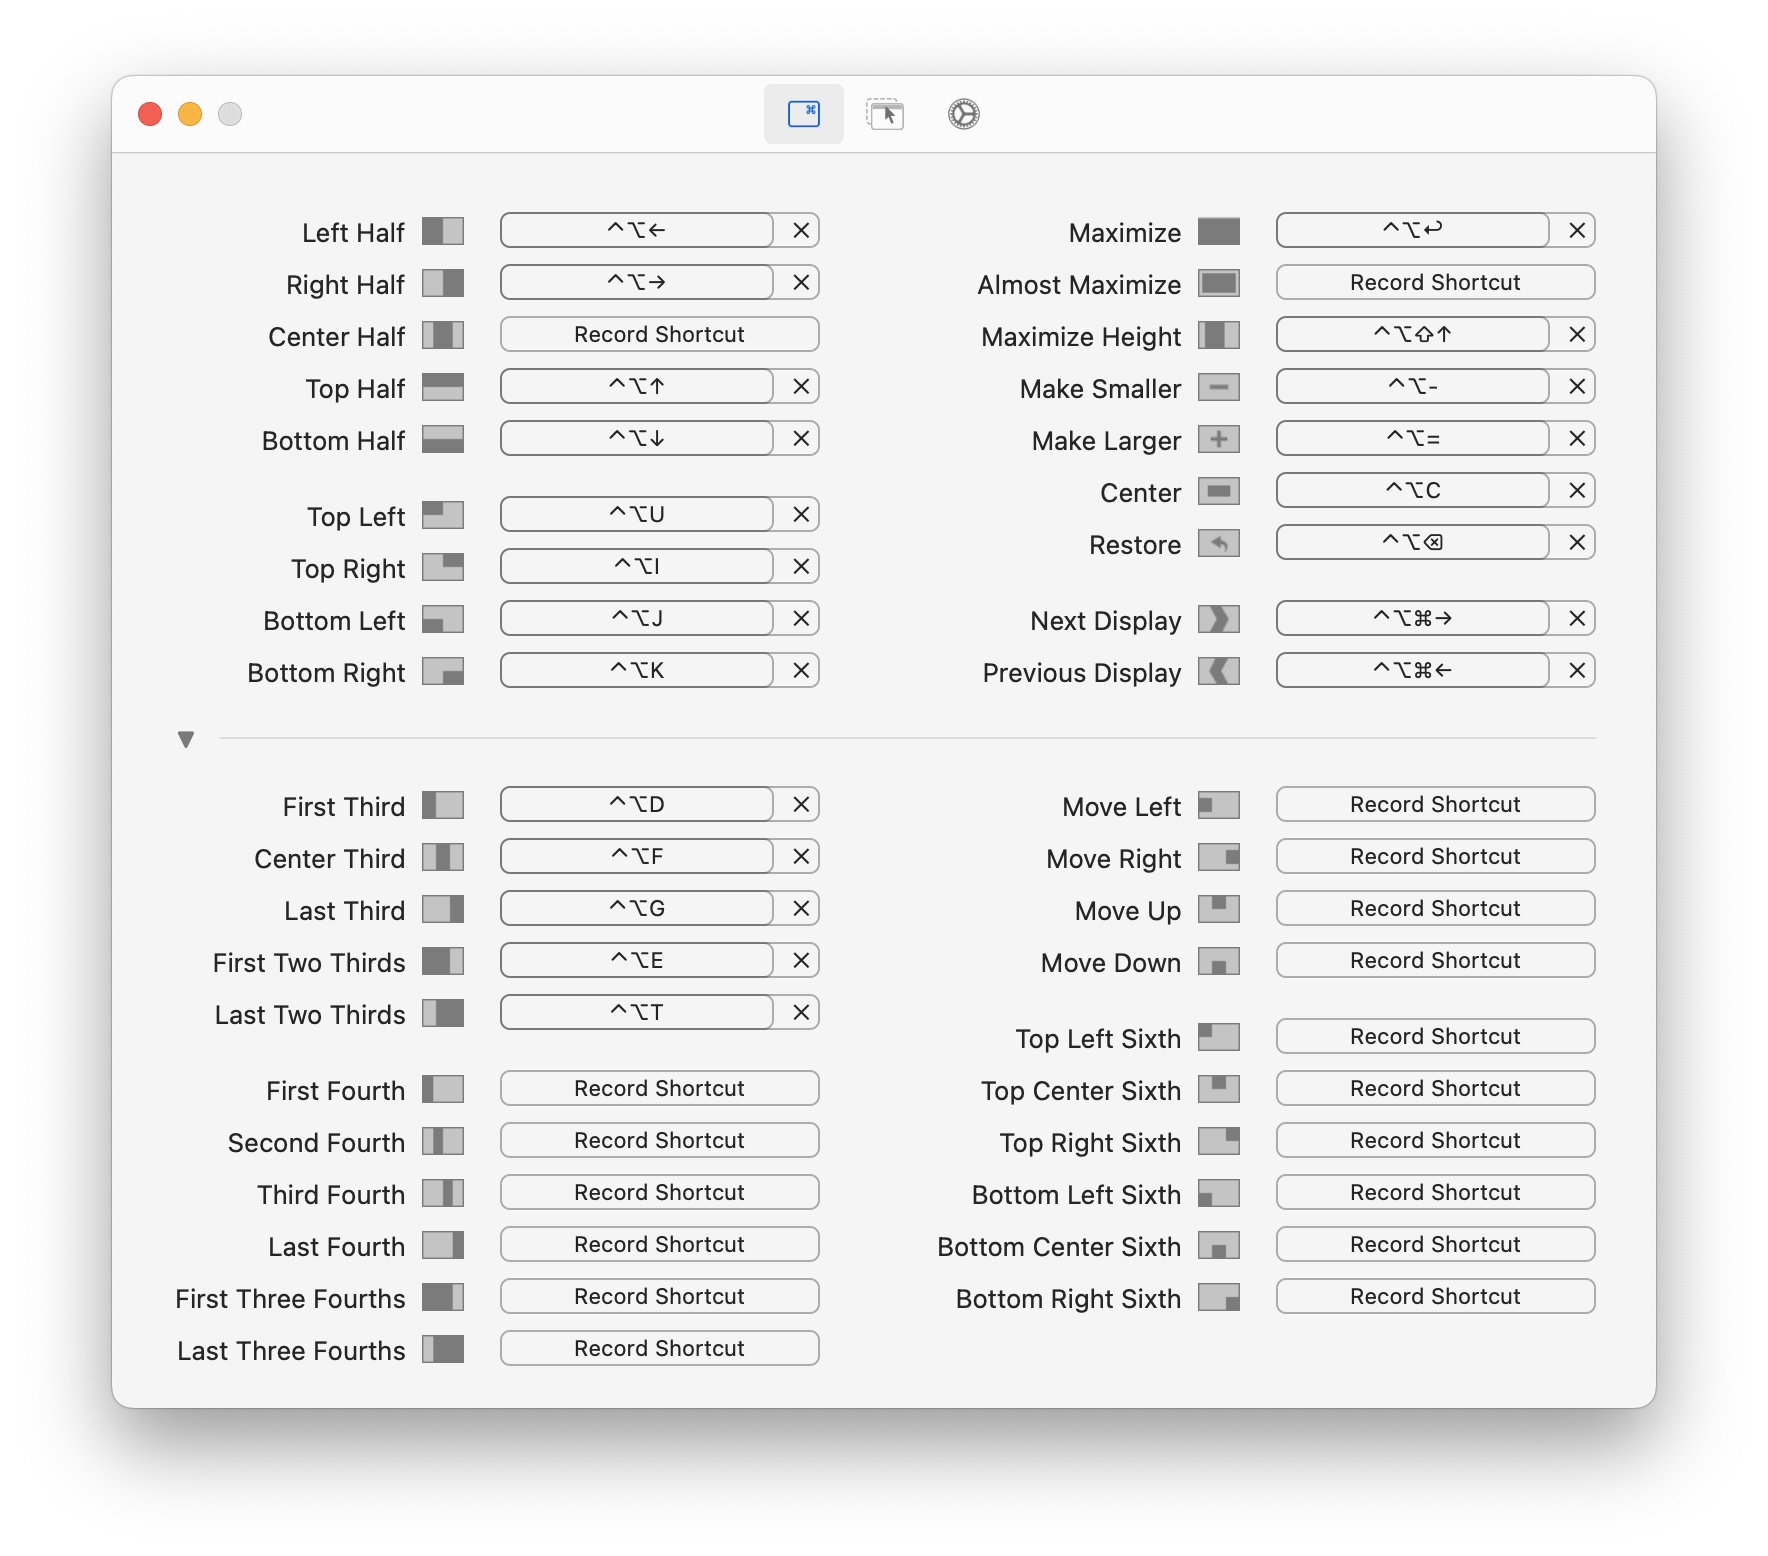Click the Maximize window icon
The height and width of the screenshot is (1556, 1768).
coord(1218,231)
